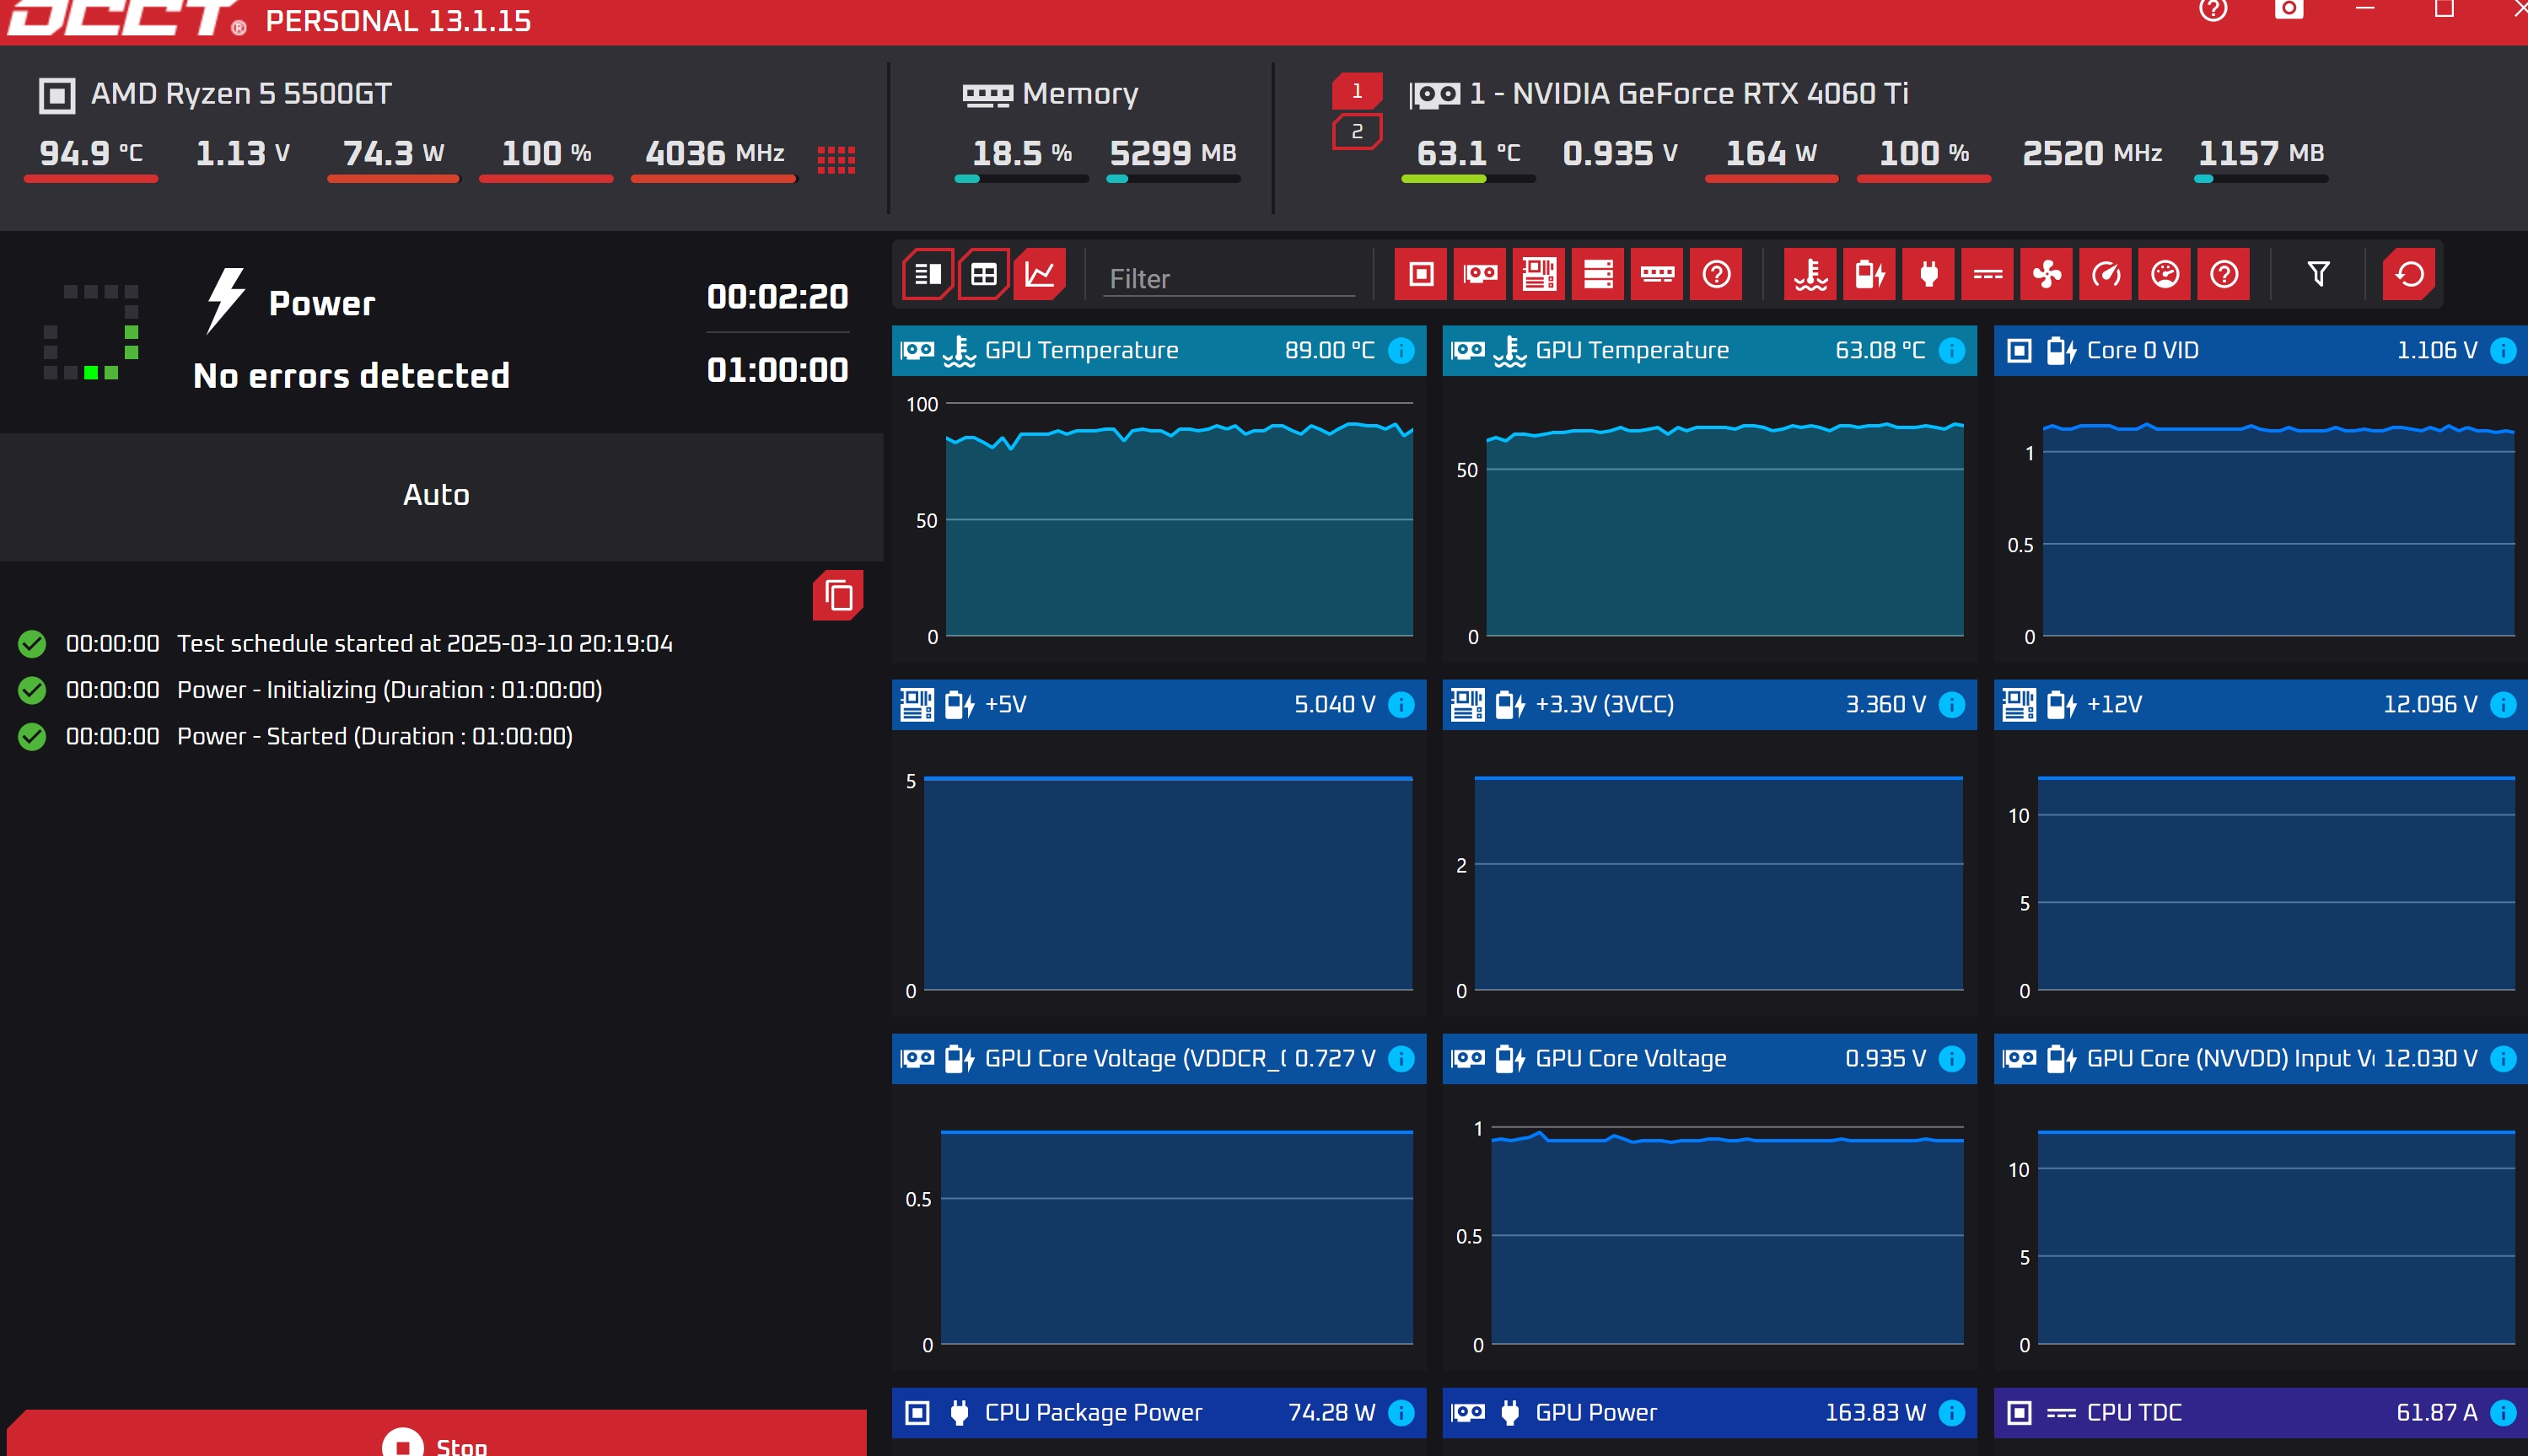Toggle the clock speed gauge filter
Viewport: 2528px width, 1456px height.
tap(2105, 274)
